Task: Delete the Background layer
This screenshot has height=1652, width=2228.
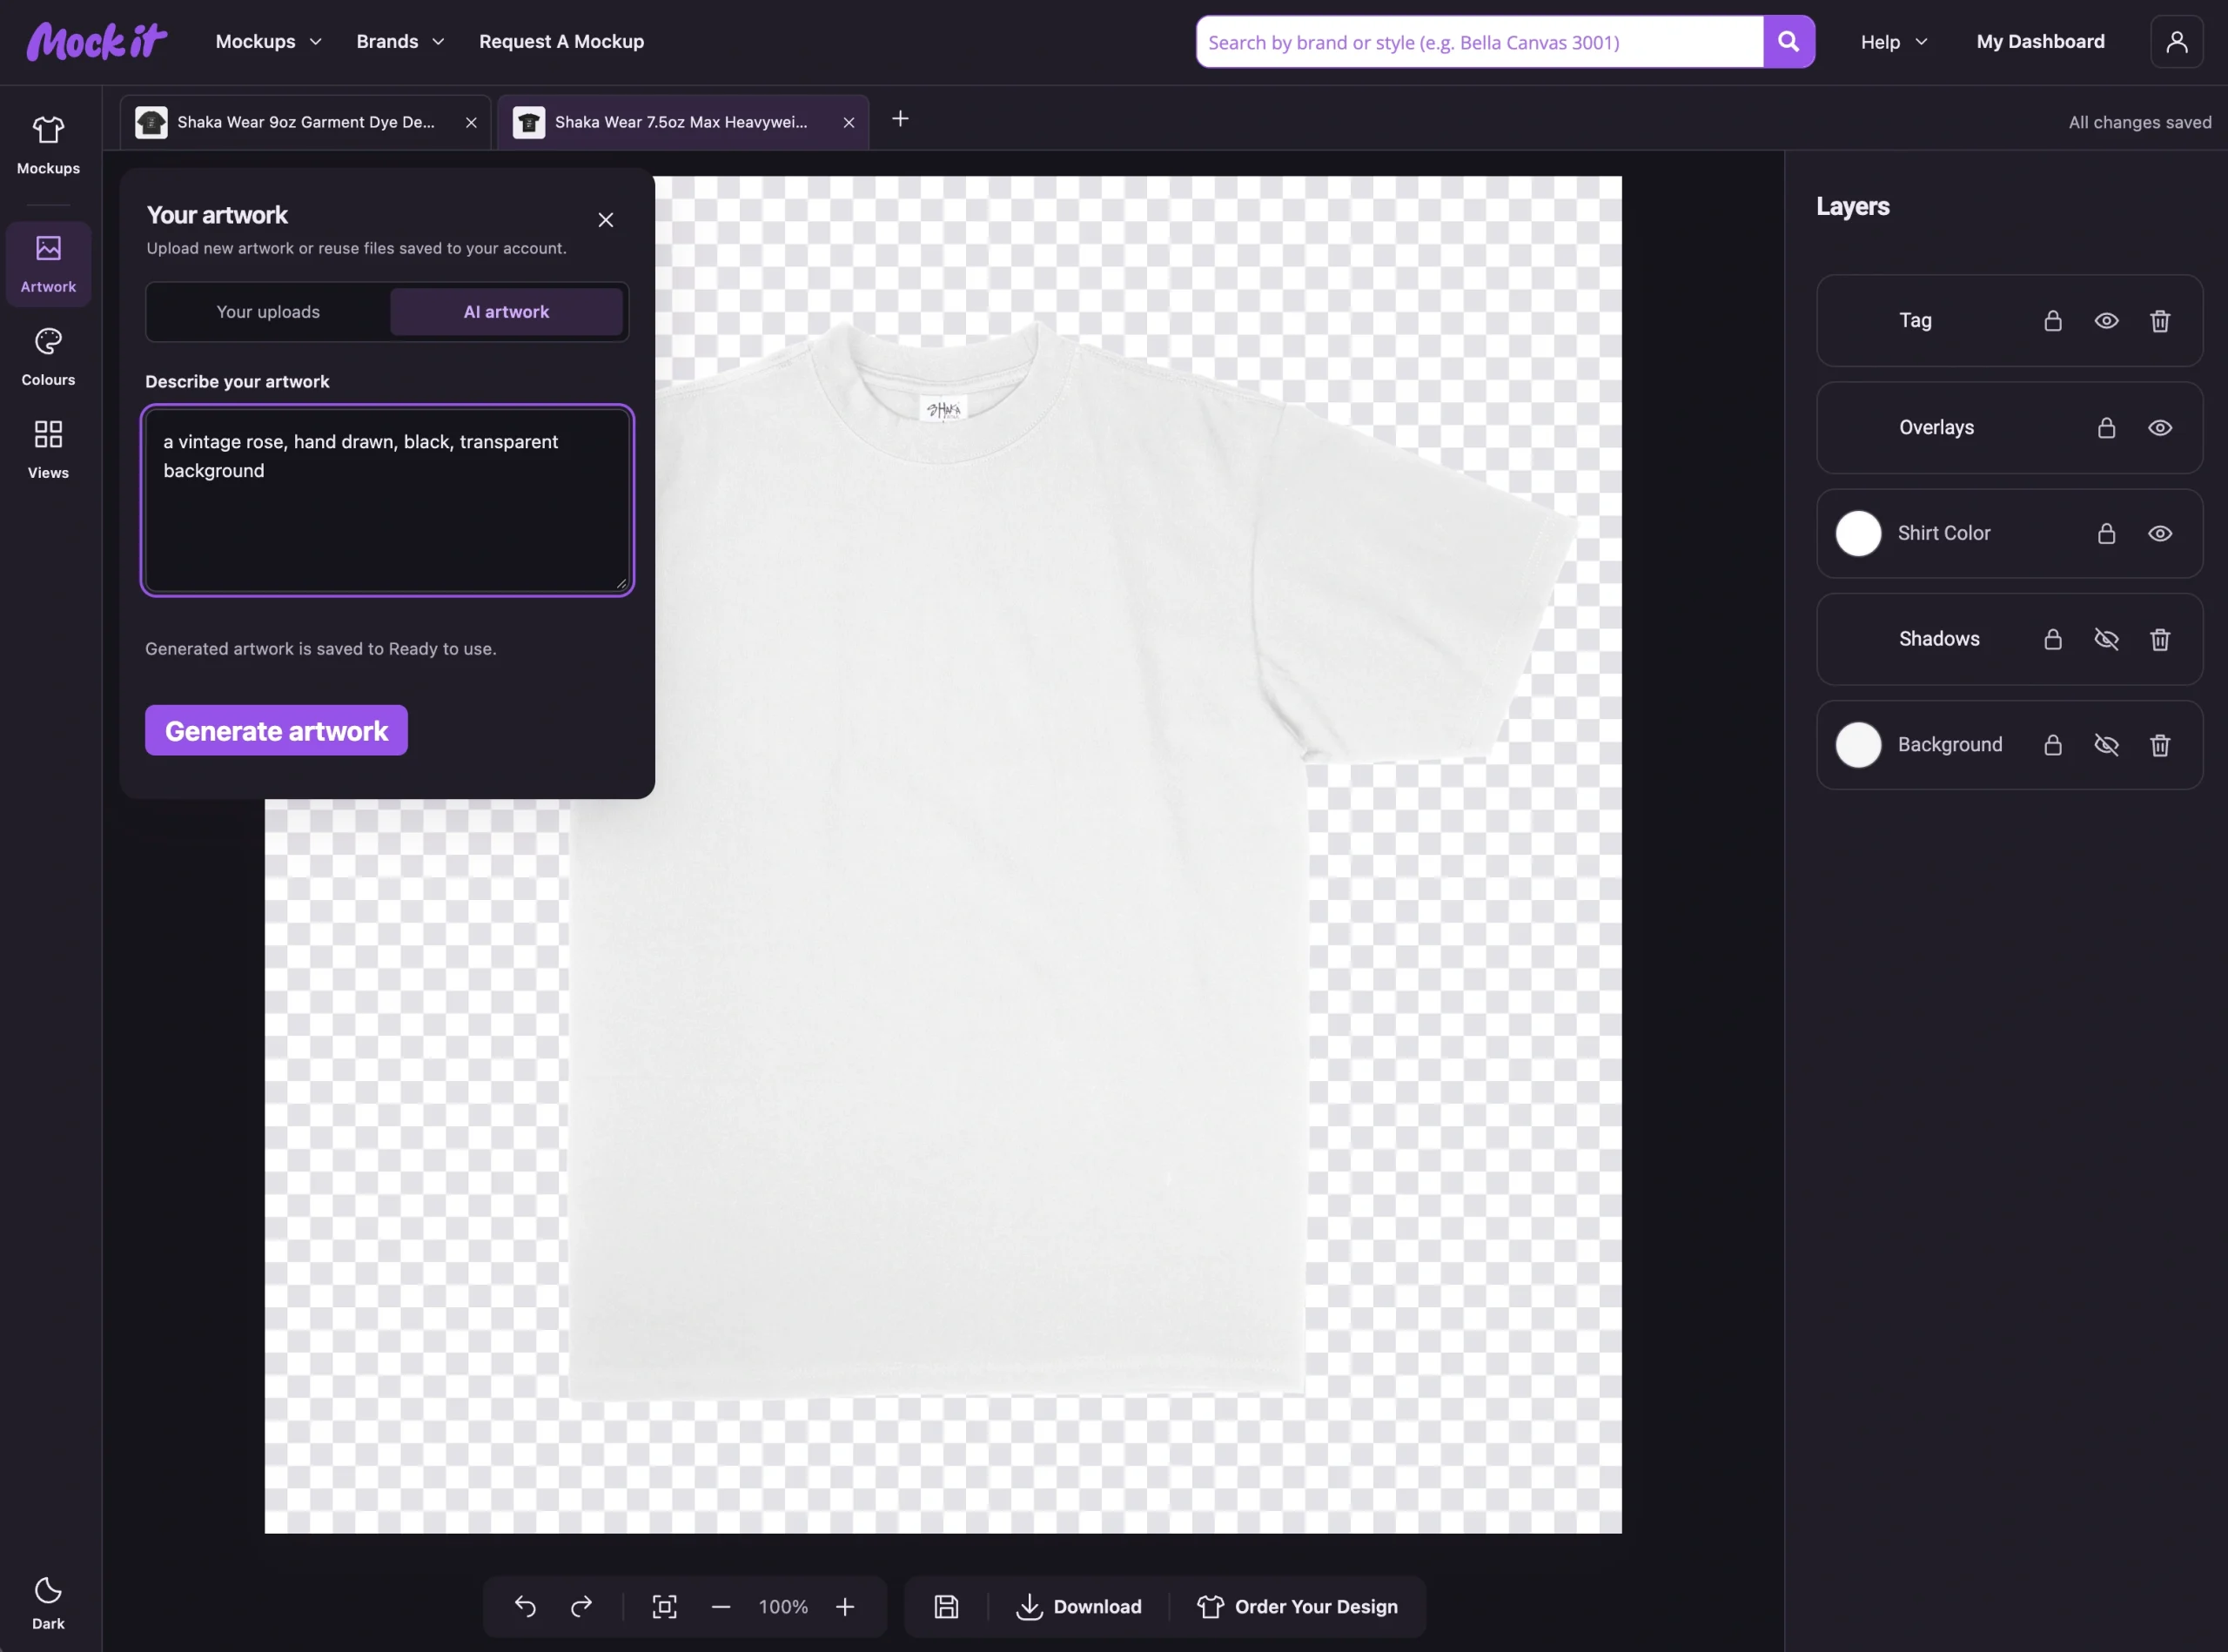Action: [x=2160, y=745]
